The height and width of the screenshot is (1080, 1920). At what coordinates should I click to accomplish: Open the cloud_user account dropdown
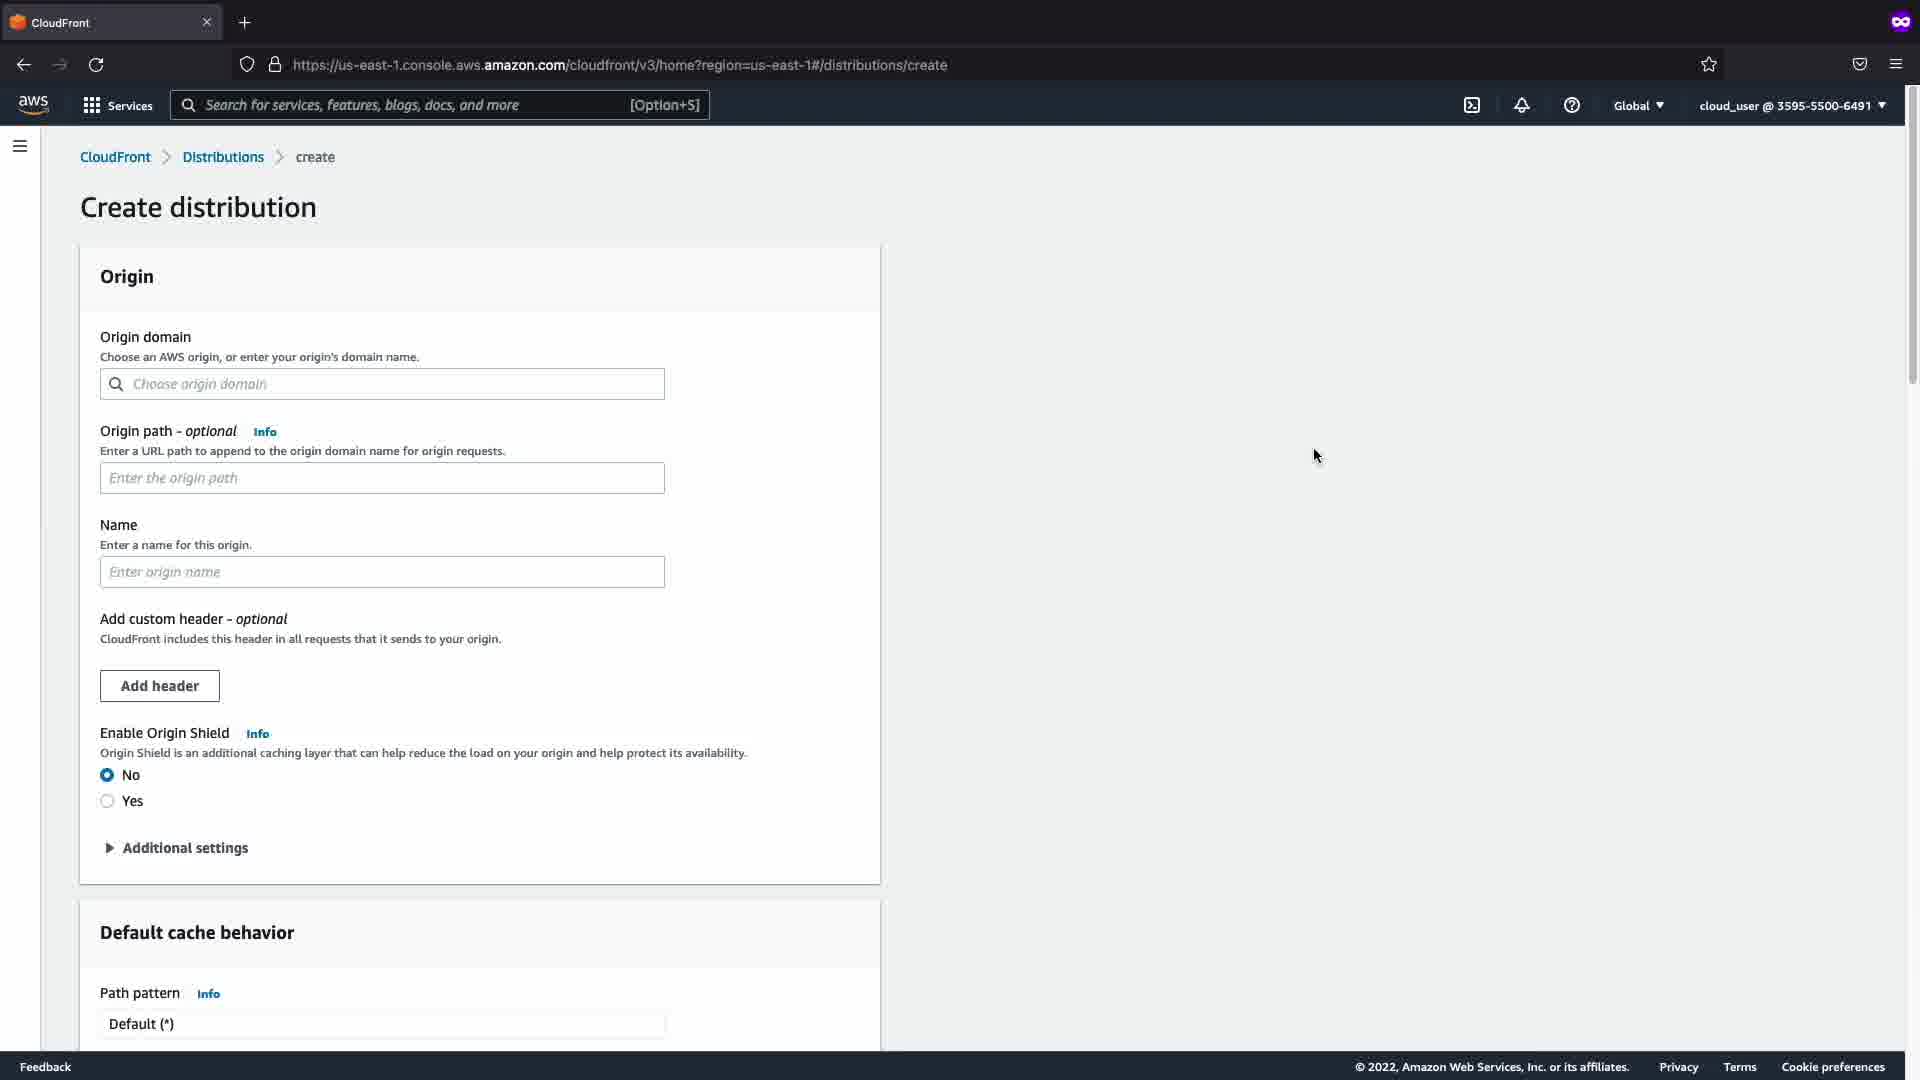click(x=1792, y=105)
